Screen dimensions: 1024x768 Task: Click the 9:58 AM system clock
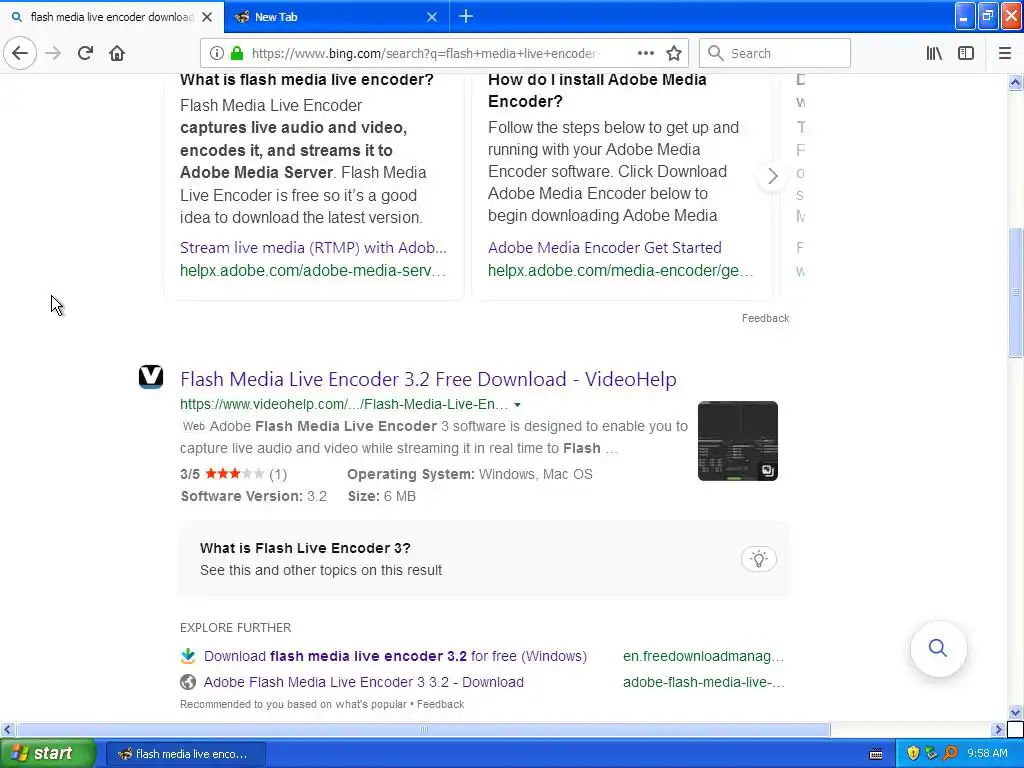click(987, 754)
